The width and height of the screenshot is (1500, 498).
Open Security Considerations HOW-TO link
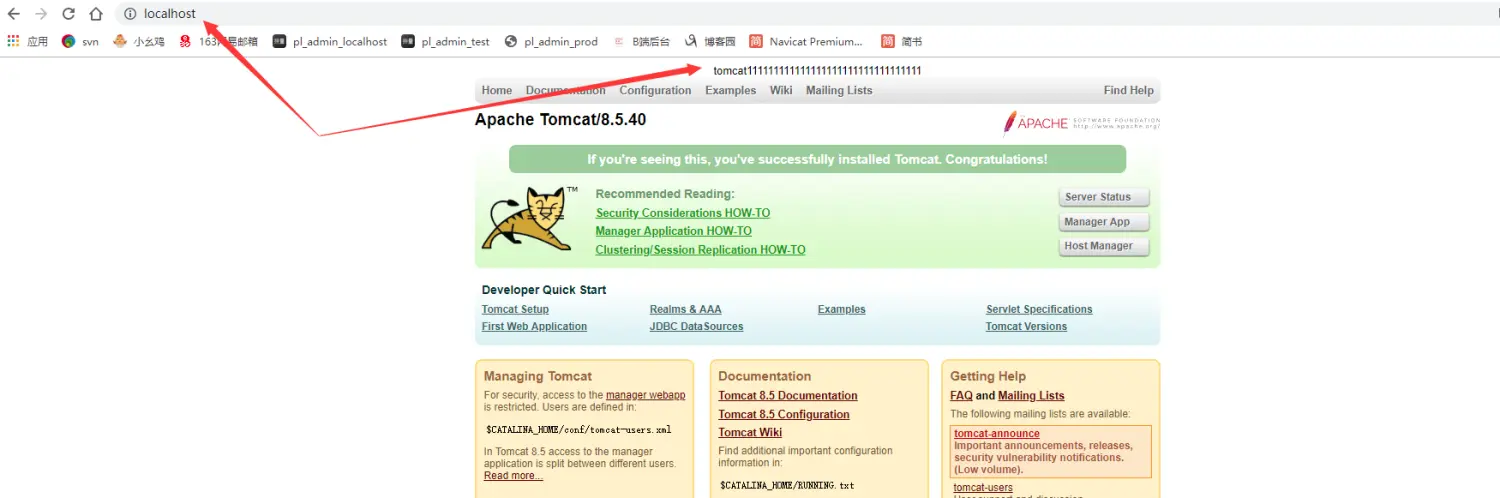[683, 213]
